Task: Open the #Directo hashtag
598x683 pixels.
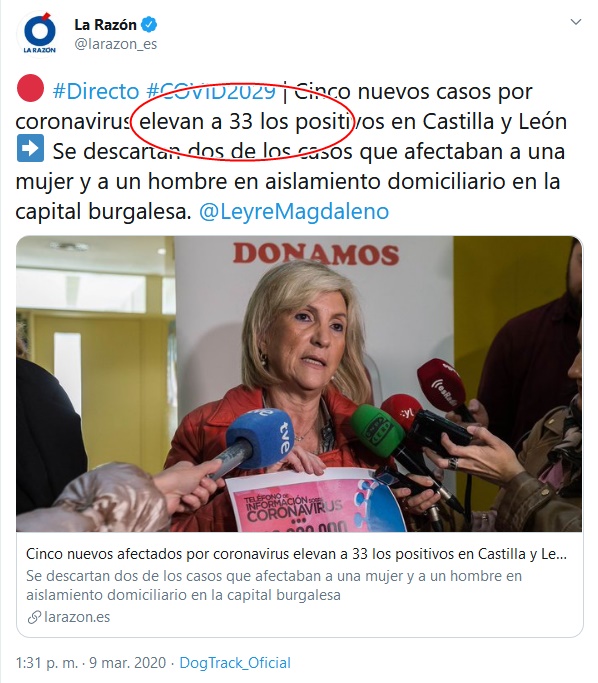Action: 95,91
